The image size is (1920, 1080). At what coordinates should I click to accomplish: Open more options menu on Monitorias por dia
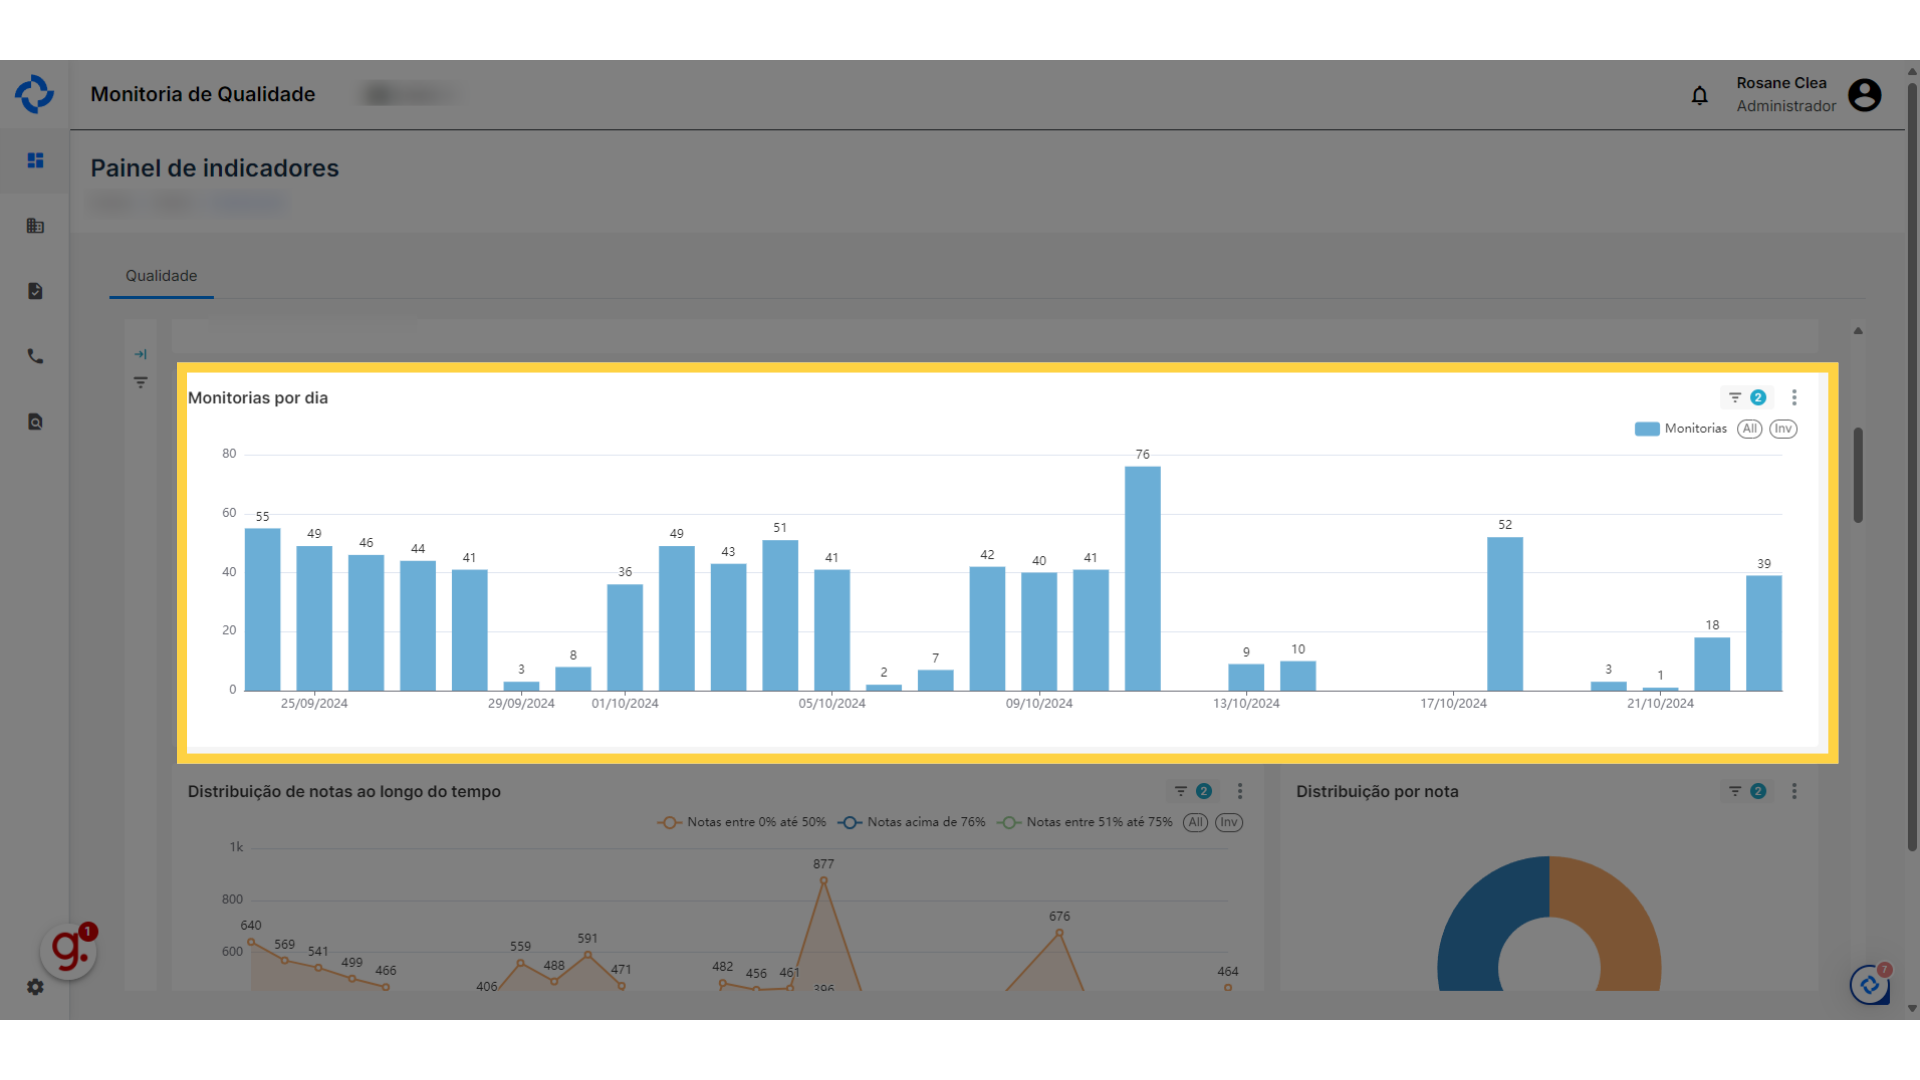pyautogui.click(x=1795, y=398)
